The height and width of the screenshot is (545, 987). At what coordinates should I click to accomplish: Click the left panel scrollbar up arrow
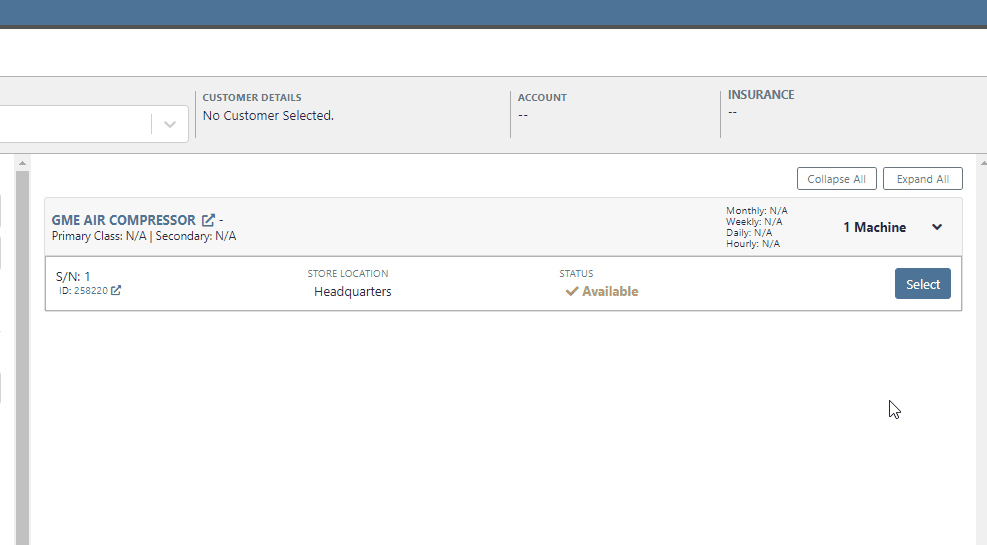(x=23, y=163)
